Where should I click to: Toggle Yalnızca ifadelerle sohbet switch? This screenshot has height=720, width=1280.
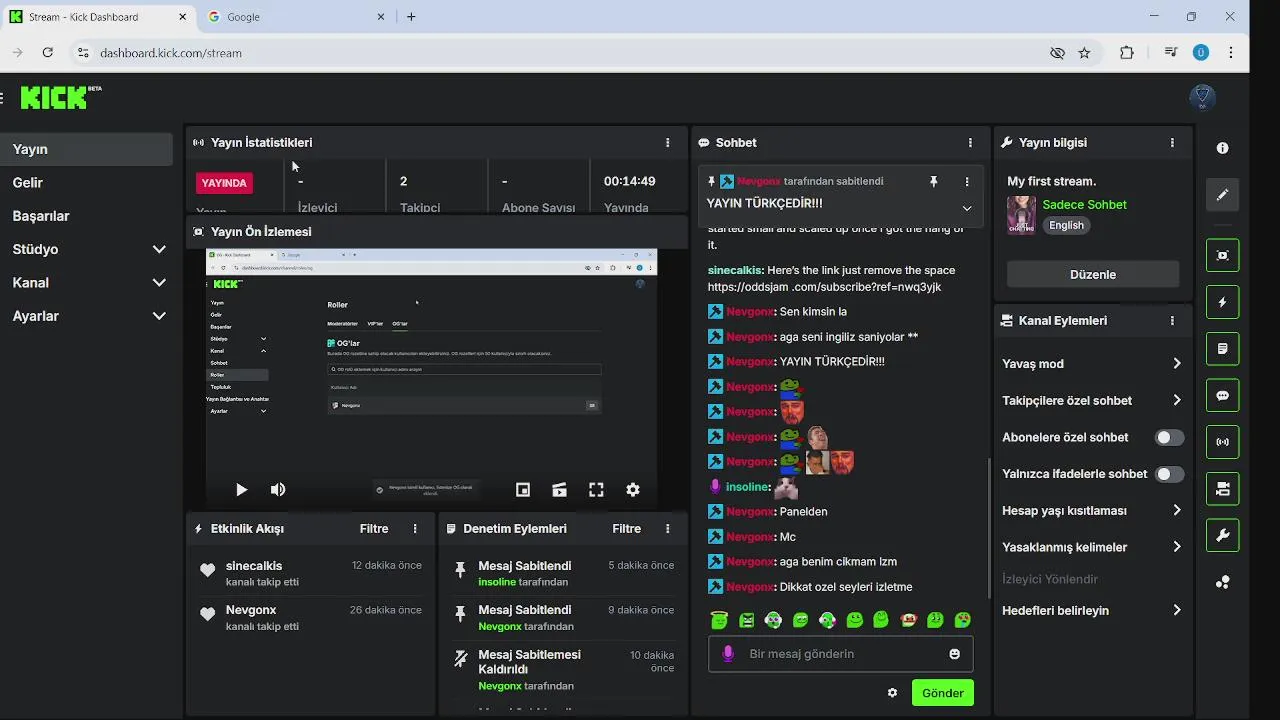pos(1169,474)
